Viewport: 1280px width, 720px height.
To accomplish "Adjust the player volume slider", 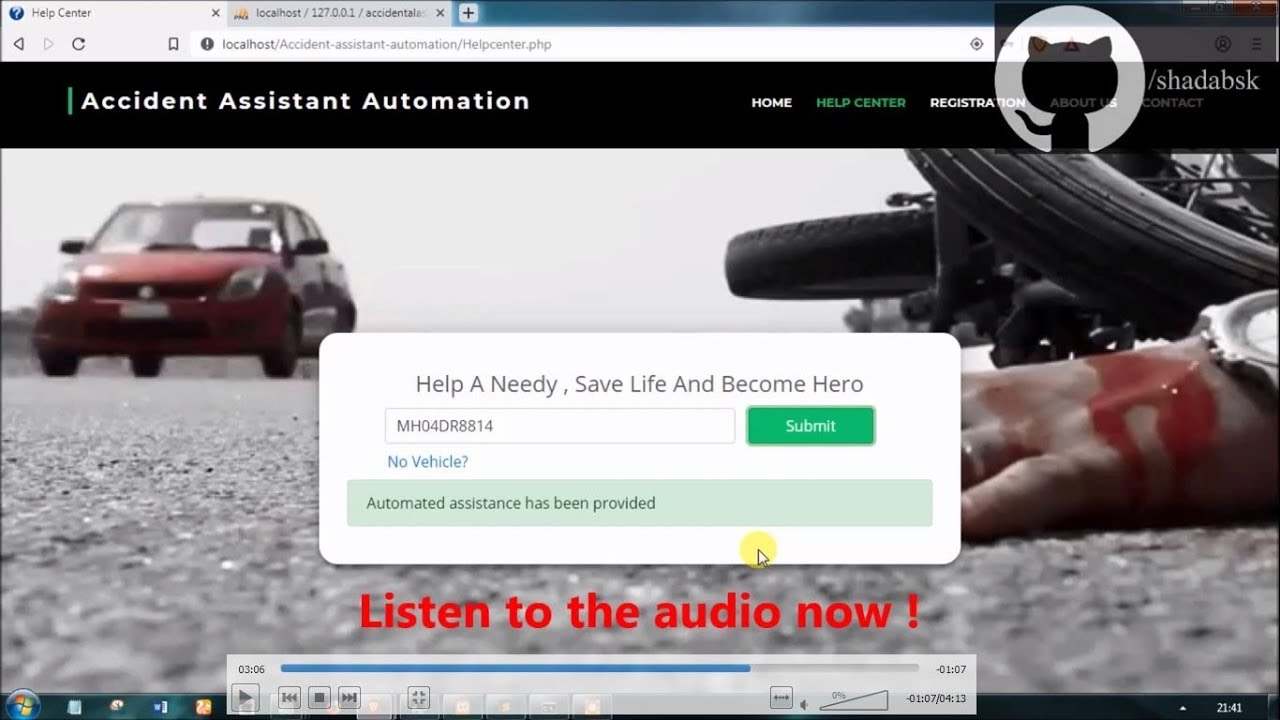I will [x=853, y=700].
